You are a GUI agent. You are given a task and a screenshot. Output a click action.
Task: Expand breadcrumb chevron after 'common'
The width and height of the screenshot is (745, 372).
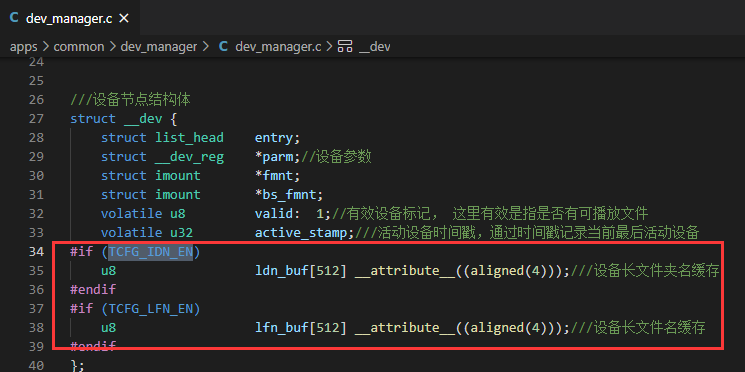pyautogui.click(x=112, y=47)
